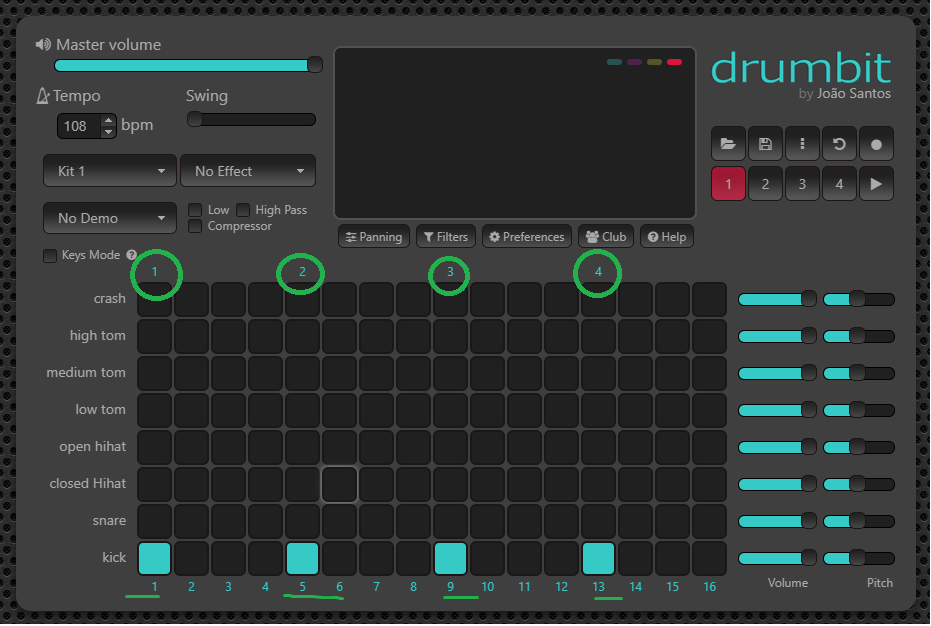
Task: Open the Preferences panel
Action: click(526, 237)
